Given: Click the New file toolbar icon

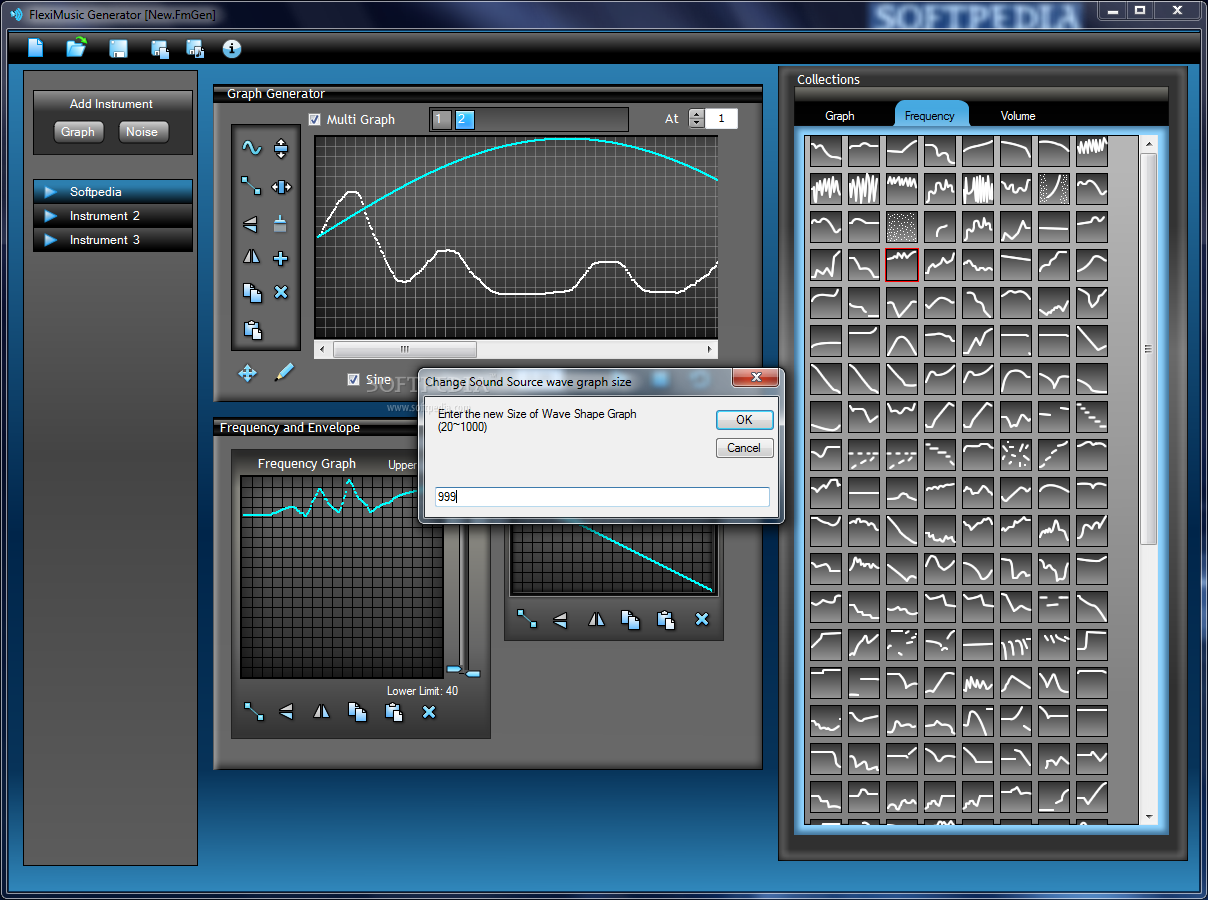Looking at the screenshot, I should pyautogui.click(x=36, y=48).
